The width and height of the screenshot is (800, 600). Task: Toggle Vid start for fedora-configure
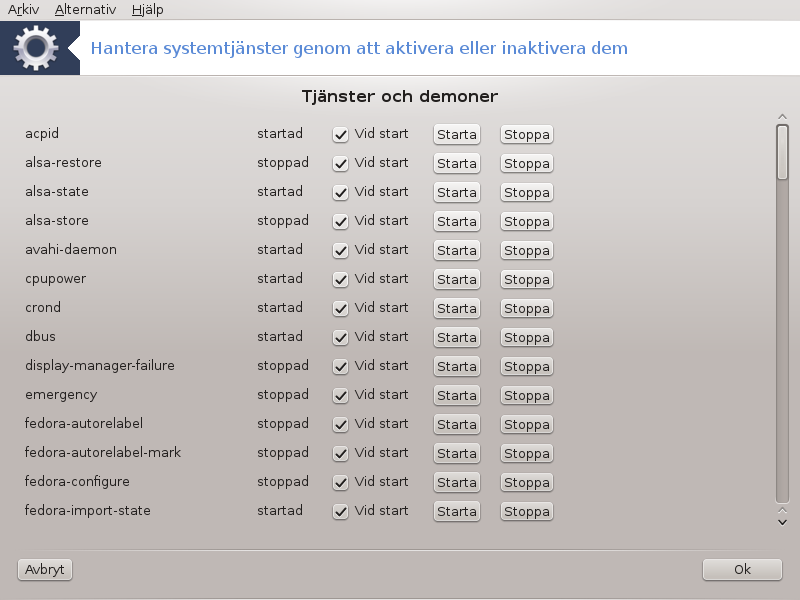pyautogui.click(x=340, y=483)
